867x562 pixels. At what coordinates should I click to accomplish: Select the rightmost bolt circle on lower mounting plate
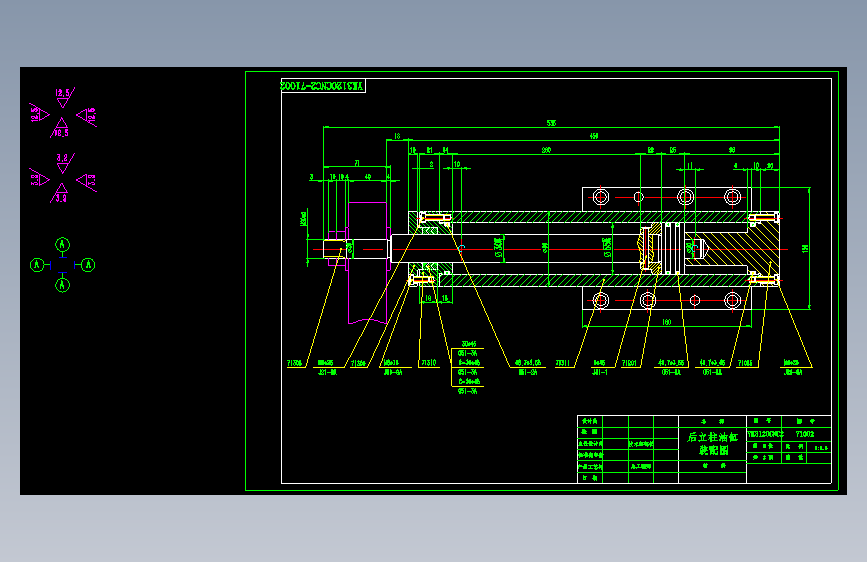point(732,300)
